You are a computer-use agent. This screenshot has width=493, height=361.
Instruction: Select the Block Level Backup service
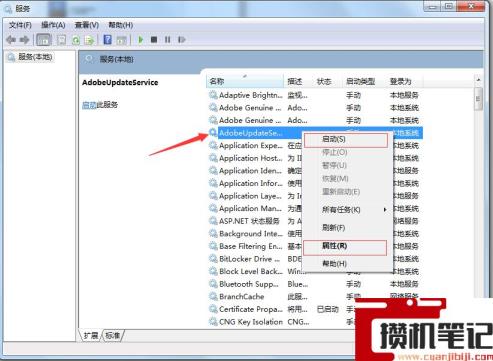coord(255,271)
